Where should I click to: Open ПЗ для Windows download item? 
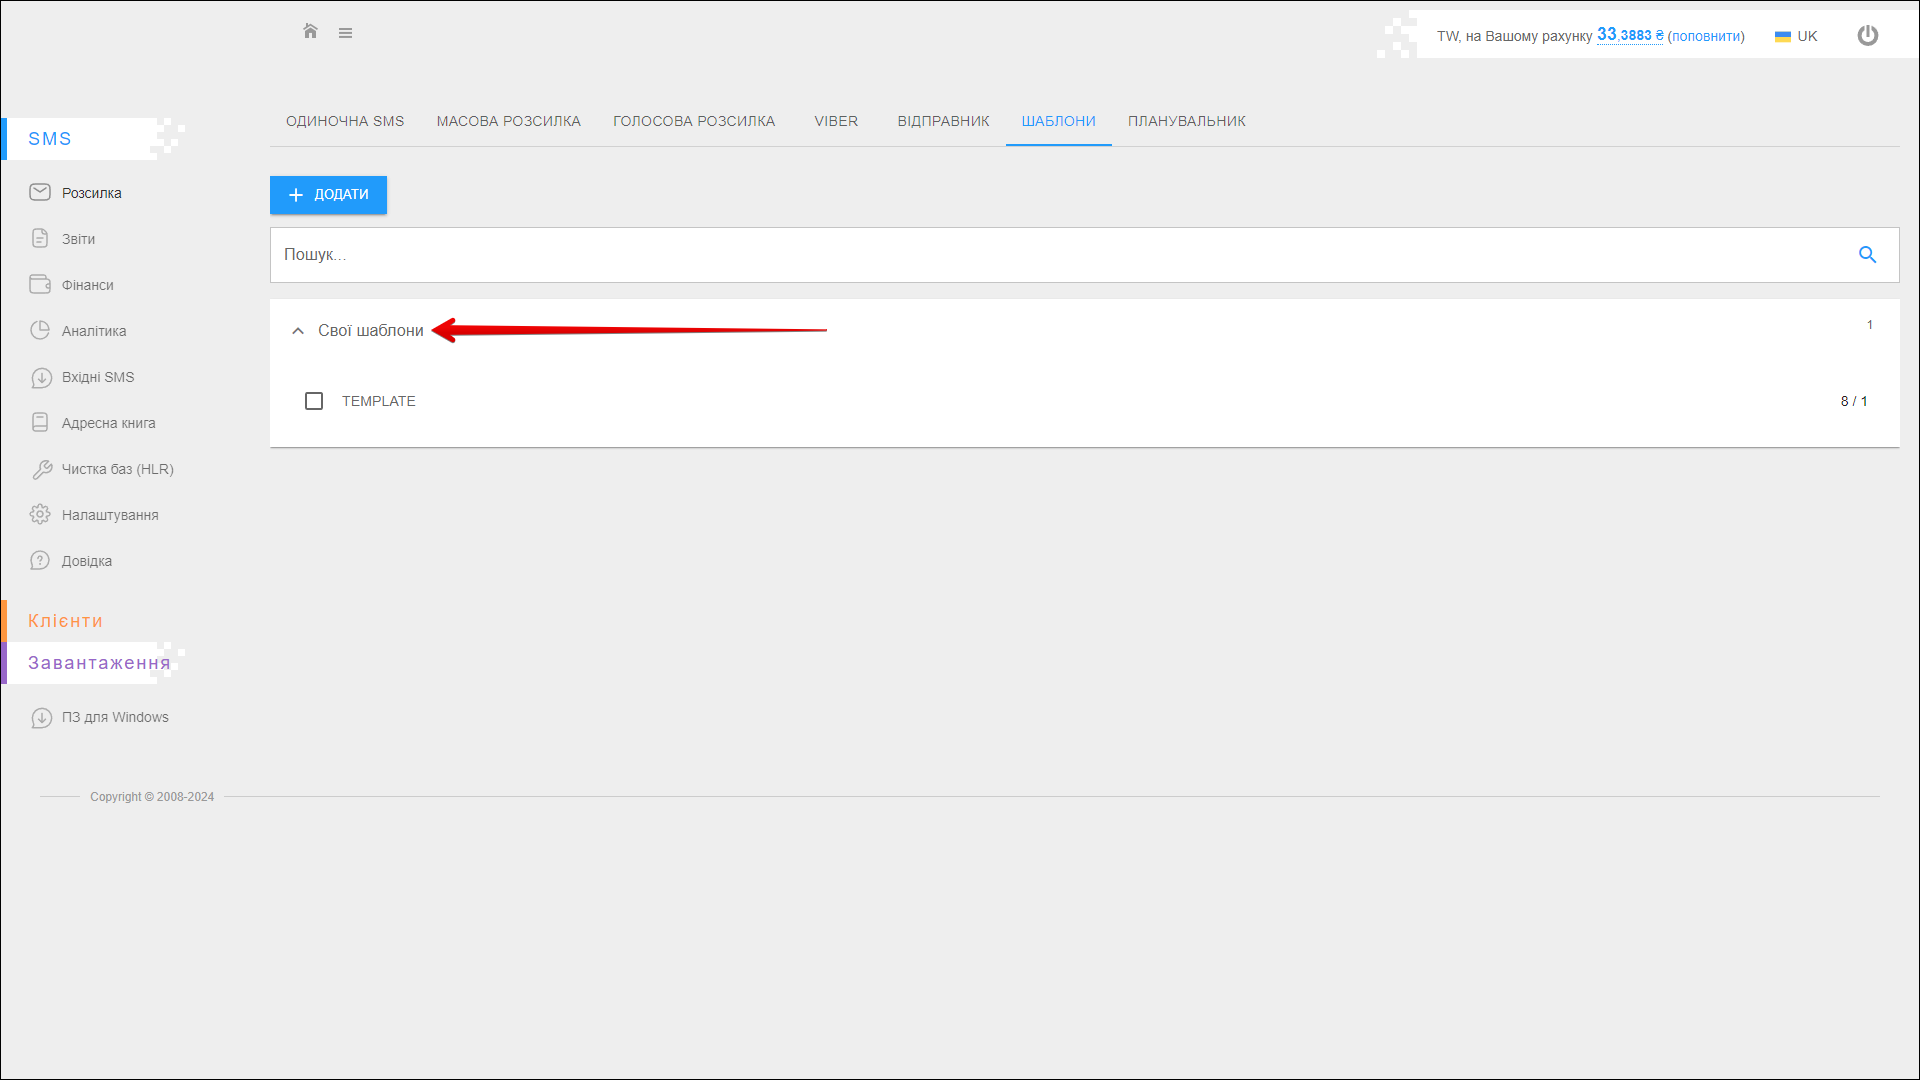[x=114, y=717]
